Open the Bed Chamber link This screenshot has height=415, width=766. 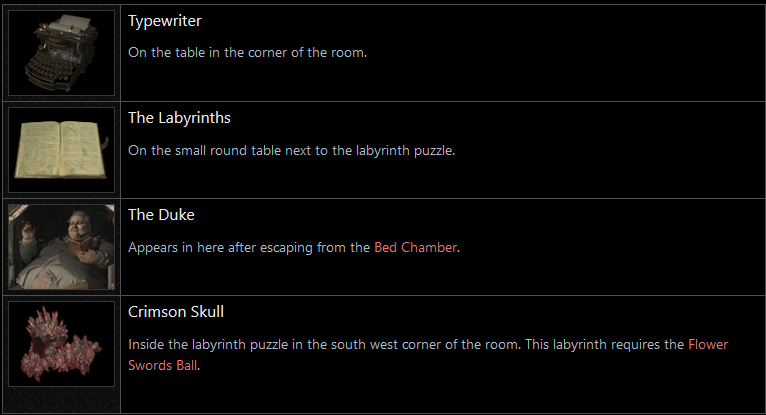pos(415,248)
